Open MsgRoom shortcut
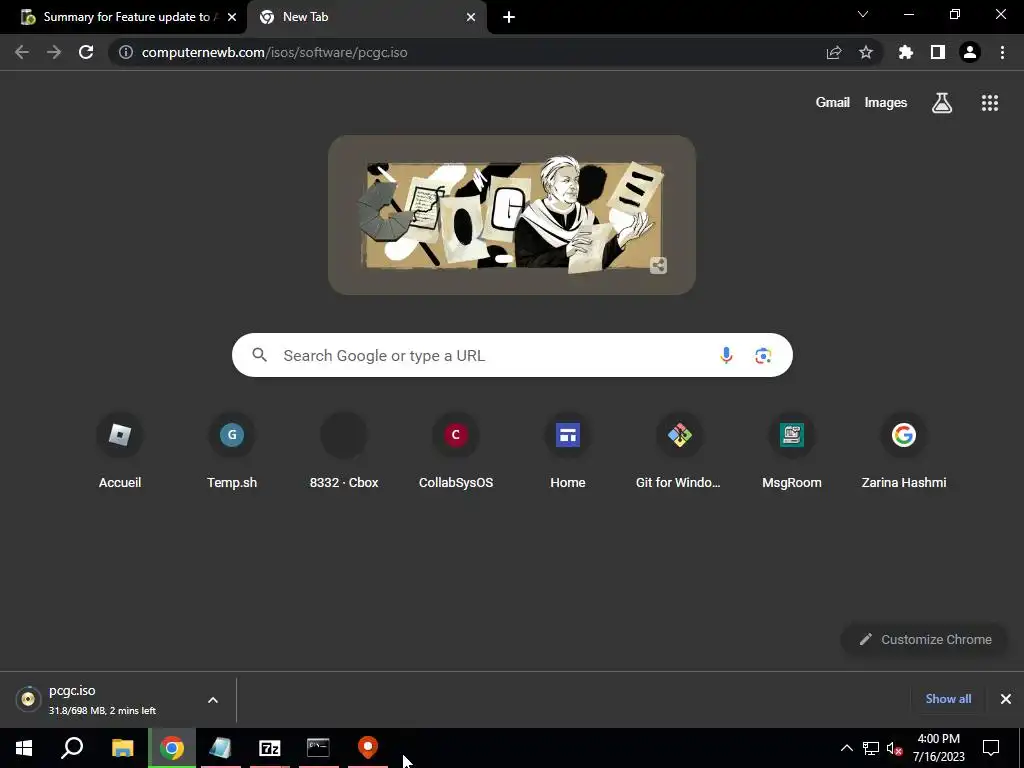This screenshot has width=1024, height=768. pyautogui.click(x=792, y=452)
